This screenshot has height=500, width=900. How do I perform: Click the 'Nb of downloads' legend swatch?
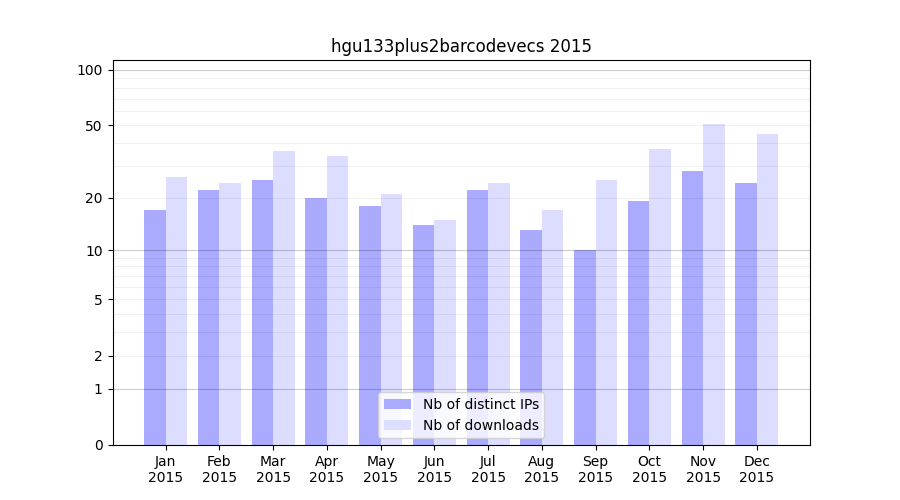(x=397, y=425)
